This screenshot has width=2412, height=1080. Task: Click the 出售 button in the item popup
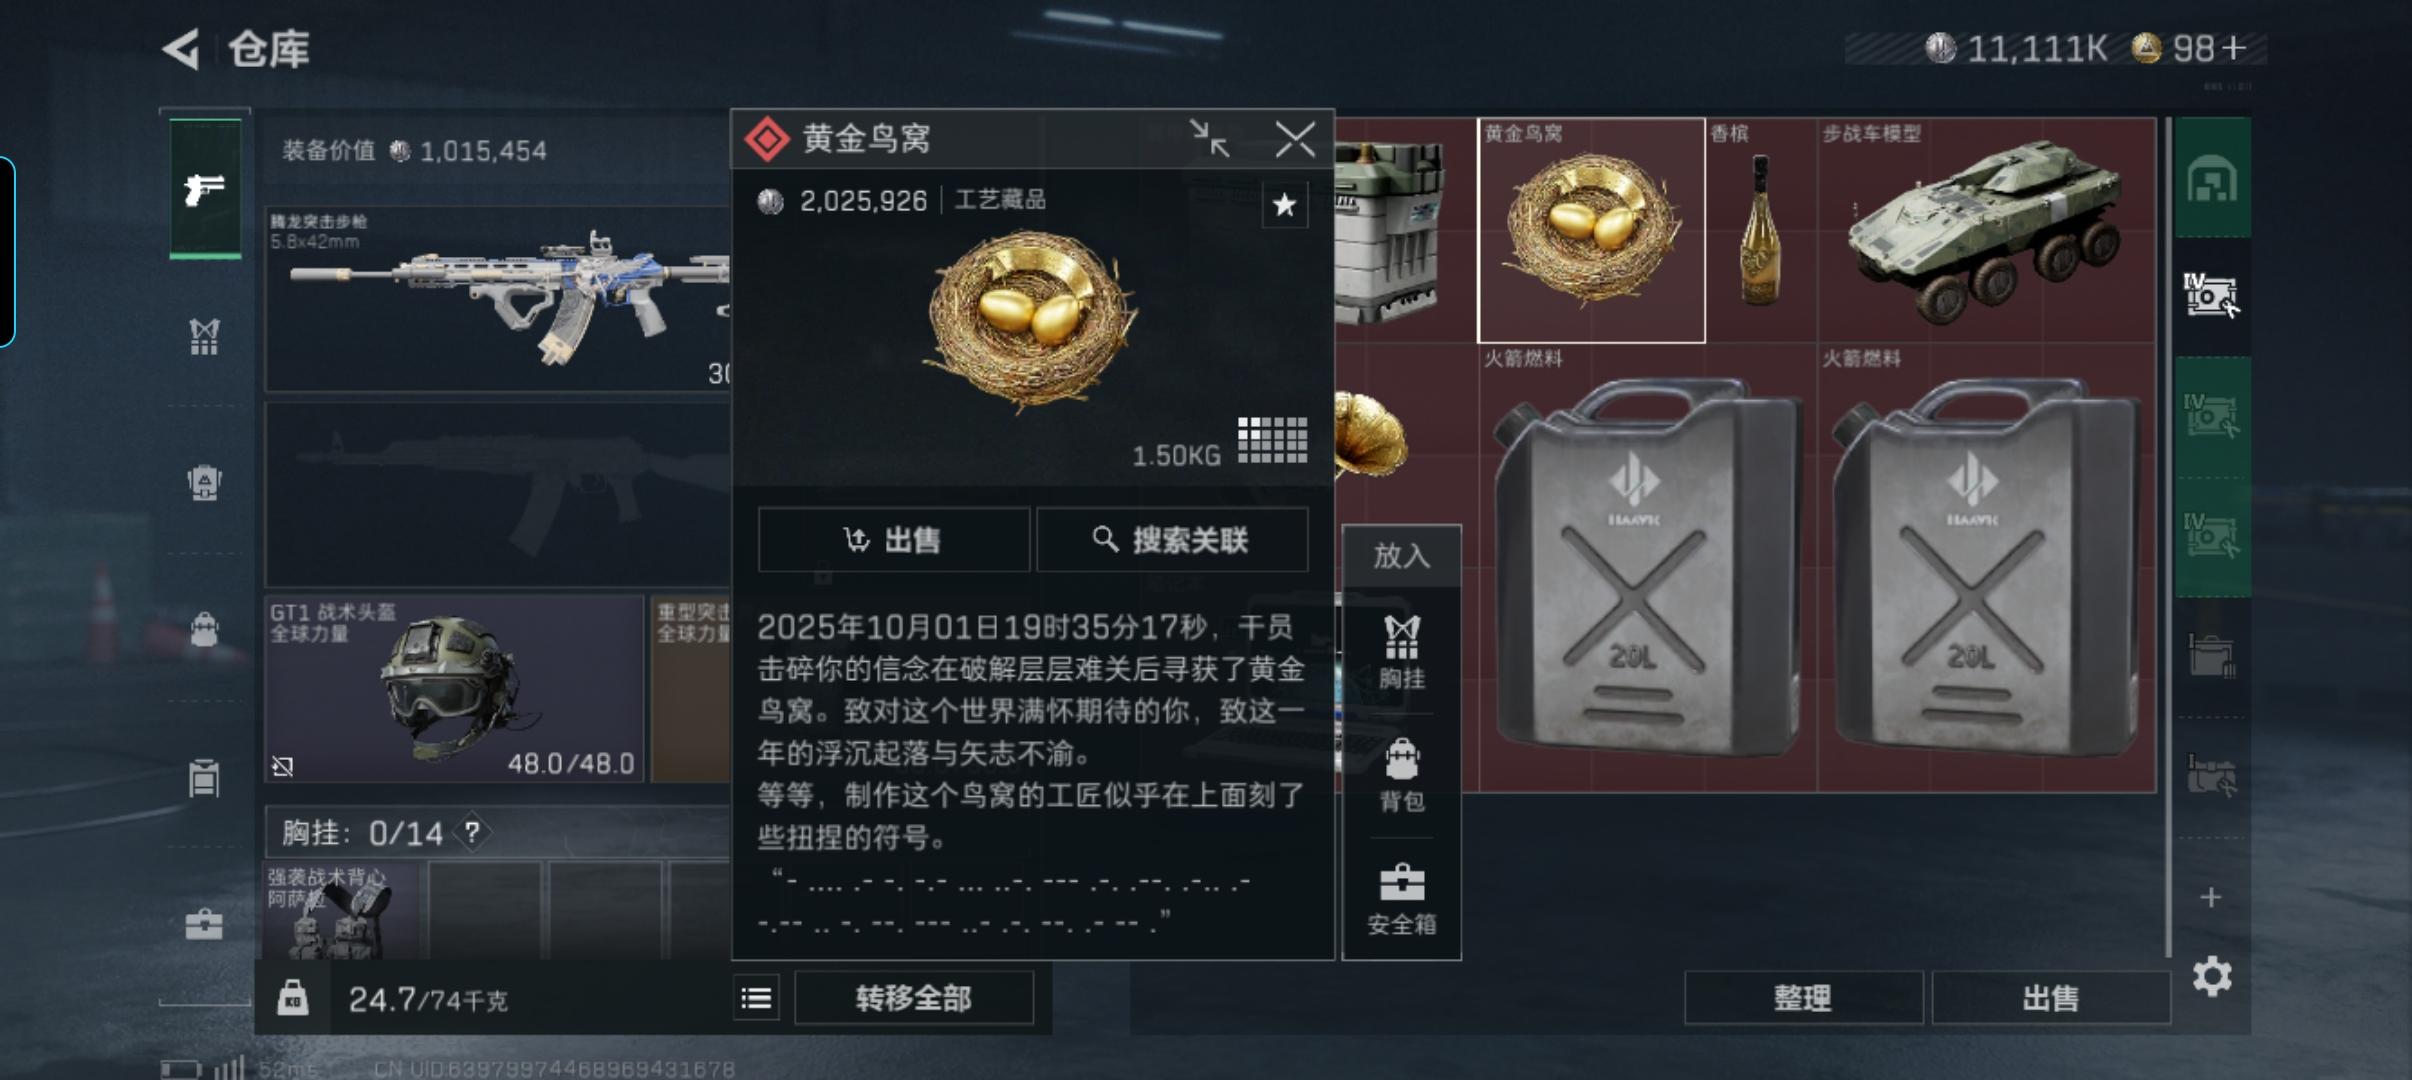click(x=893, y=540)
